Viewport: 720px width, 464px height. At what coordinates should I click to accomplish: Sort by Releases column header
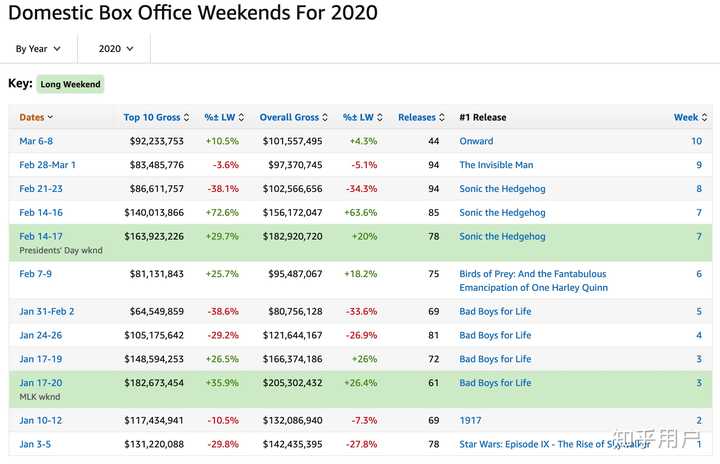pyautogui.click(x=417, y=117)
